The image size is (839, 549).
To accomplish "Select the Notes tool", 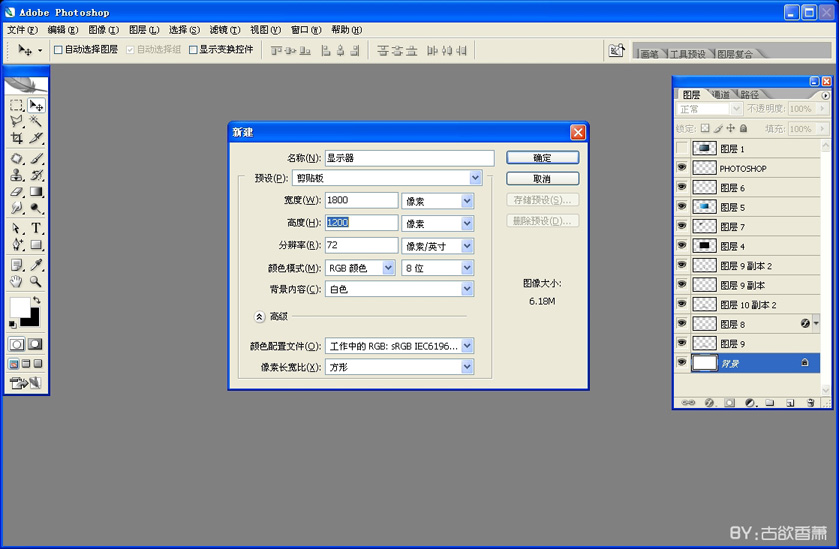I will 17,265.
